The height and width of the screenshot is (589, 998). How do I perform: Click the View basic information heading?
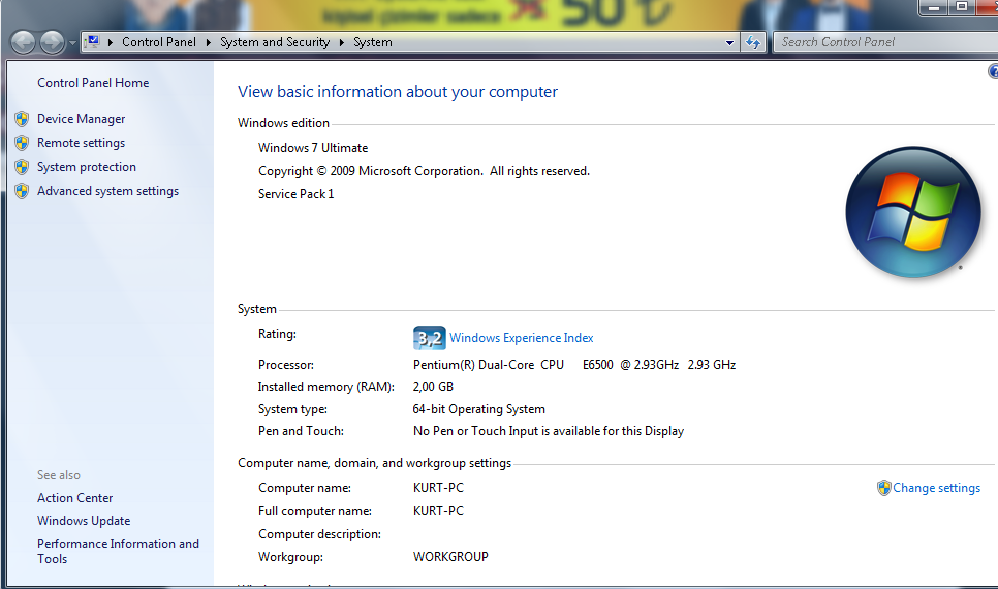pyautogui.click(x=398, y=92)
